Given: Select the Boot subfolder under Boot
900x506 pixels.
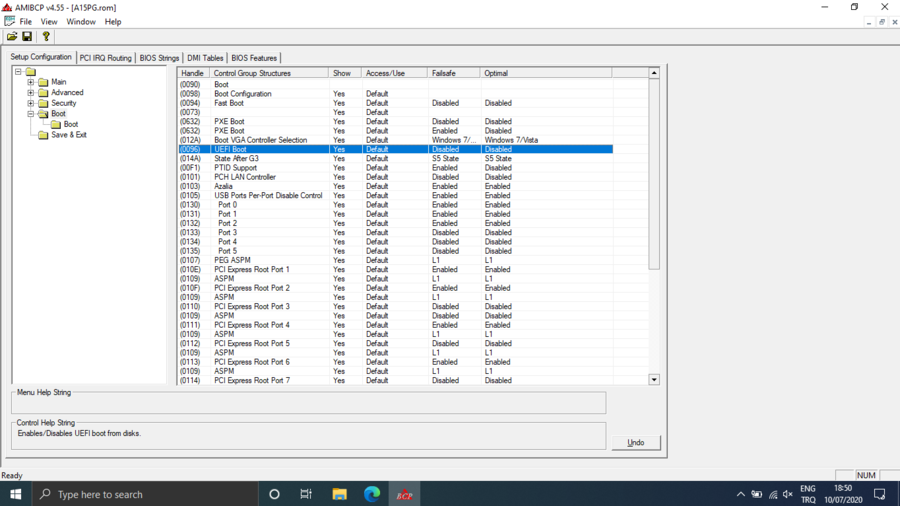Looking at the screenshot, I should pyautogui.click(x=71, y=124).
